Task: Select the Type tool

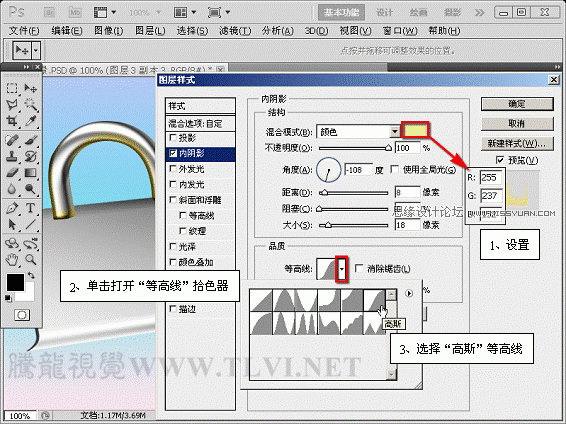Action: pyautogui.click(x=30, y=208)
